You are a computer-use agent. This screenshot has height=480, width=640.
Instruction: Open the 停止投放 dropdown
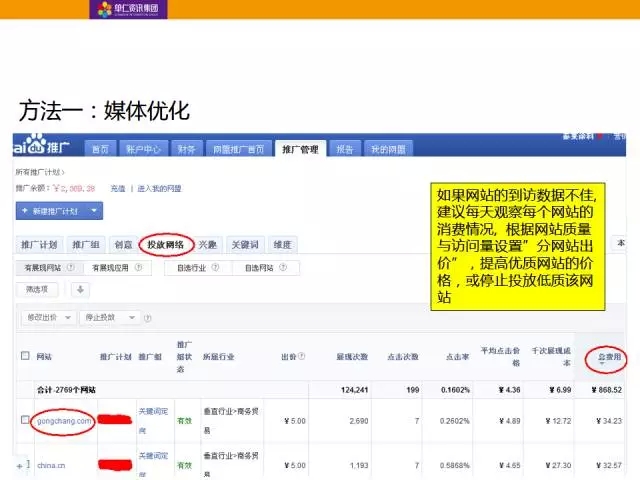point(110,318)
